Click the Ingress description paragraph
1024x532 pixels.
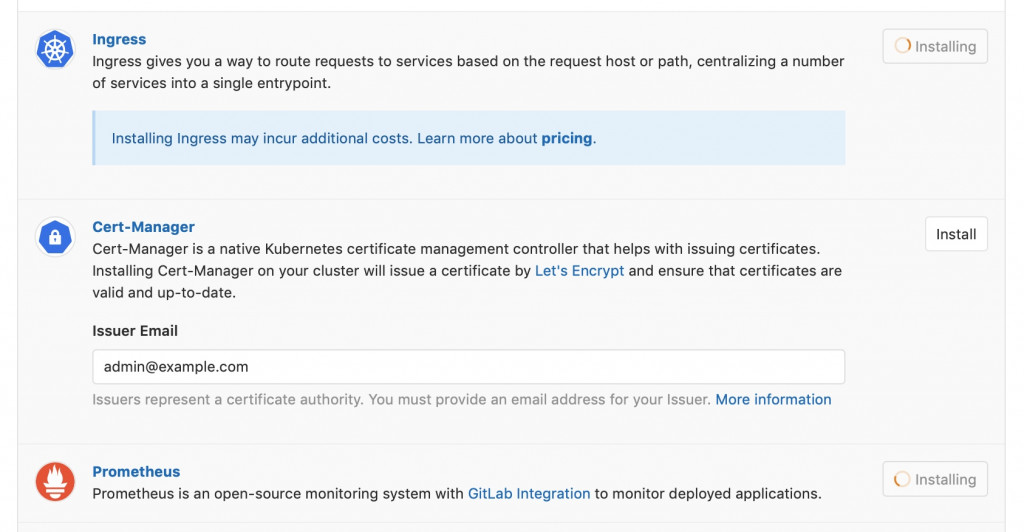[468, 72]
